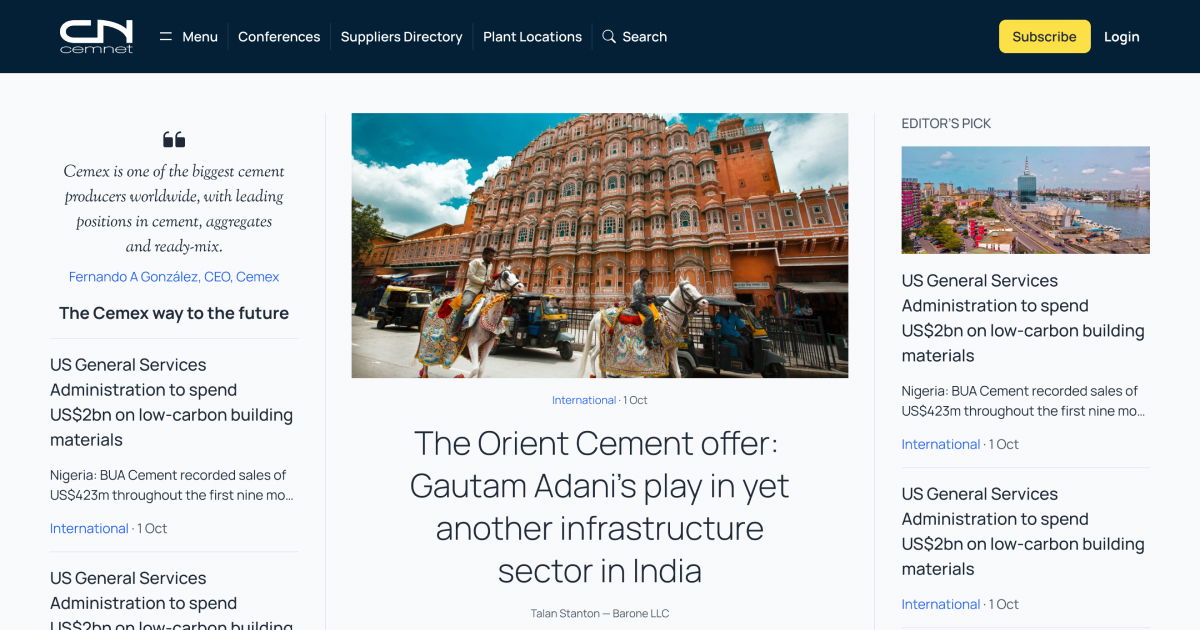The width and height of the screenshot is (1200, 630).
Task: Open Plant Locations in the navigation
Action: pos(532,37)
